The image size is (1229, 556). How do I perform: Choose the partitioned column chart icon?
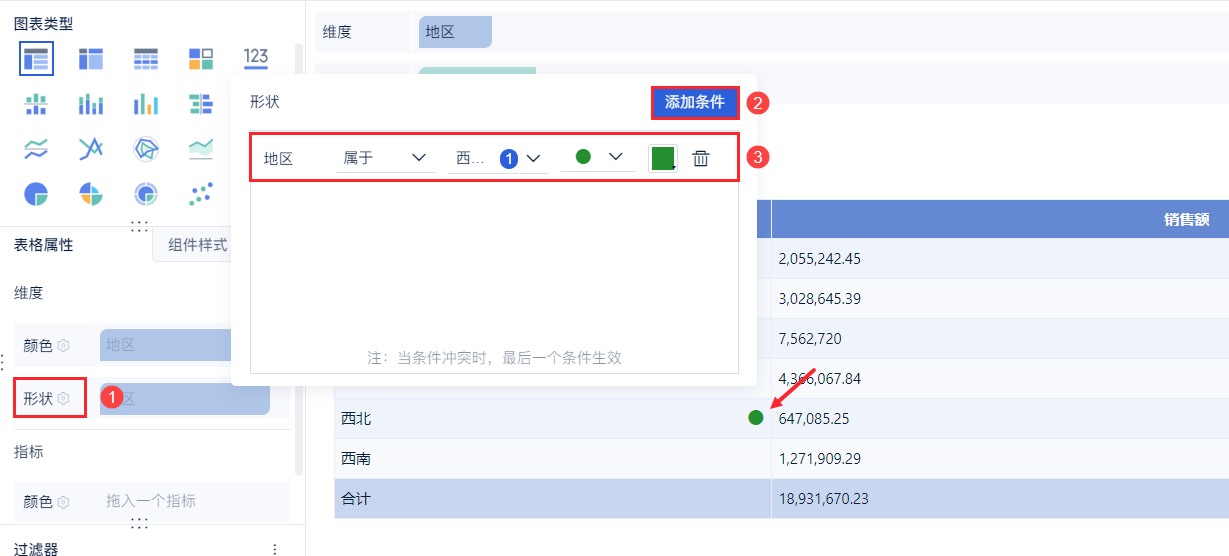pyautogui.click(x=36, y=104)
